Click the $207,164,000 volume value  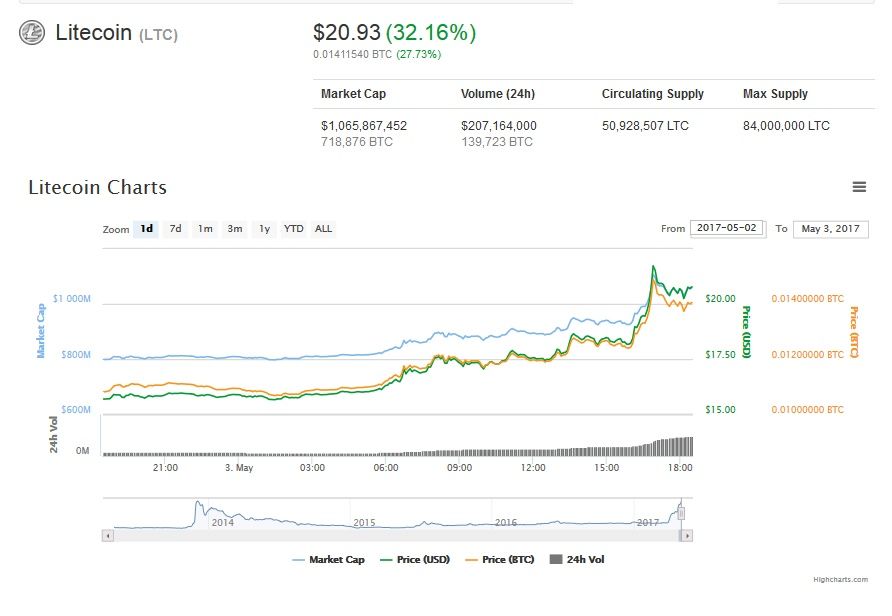point(499,126)
